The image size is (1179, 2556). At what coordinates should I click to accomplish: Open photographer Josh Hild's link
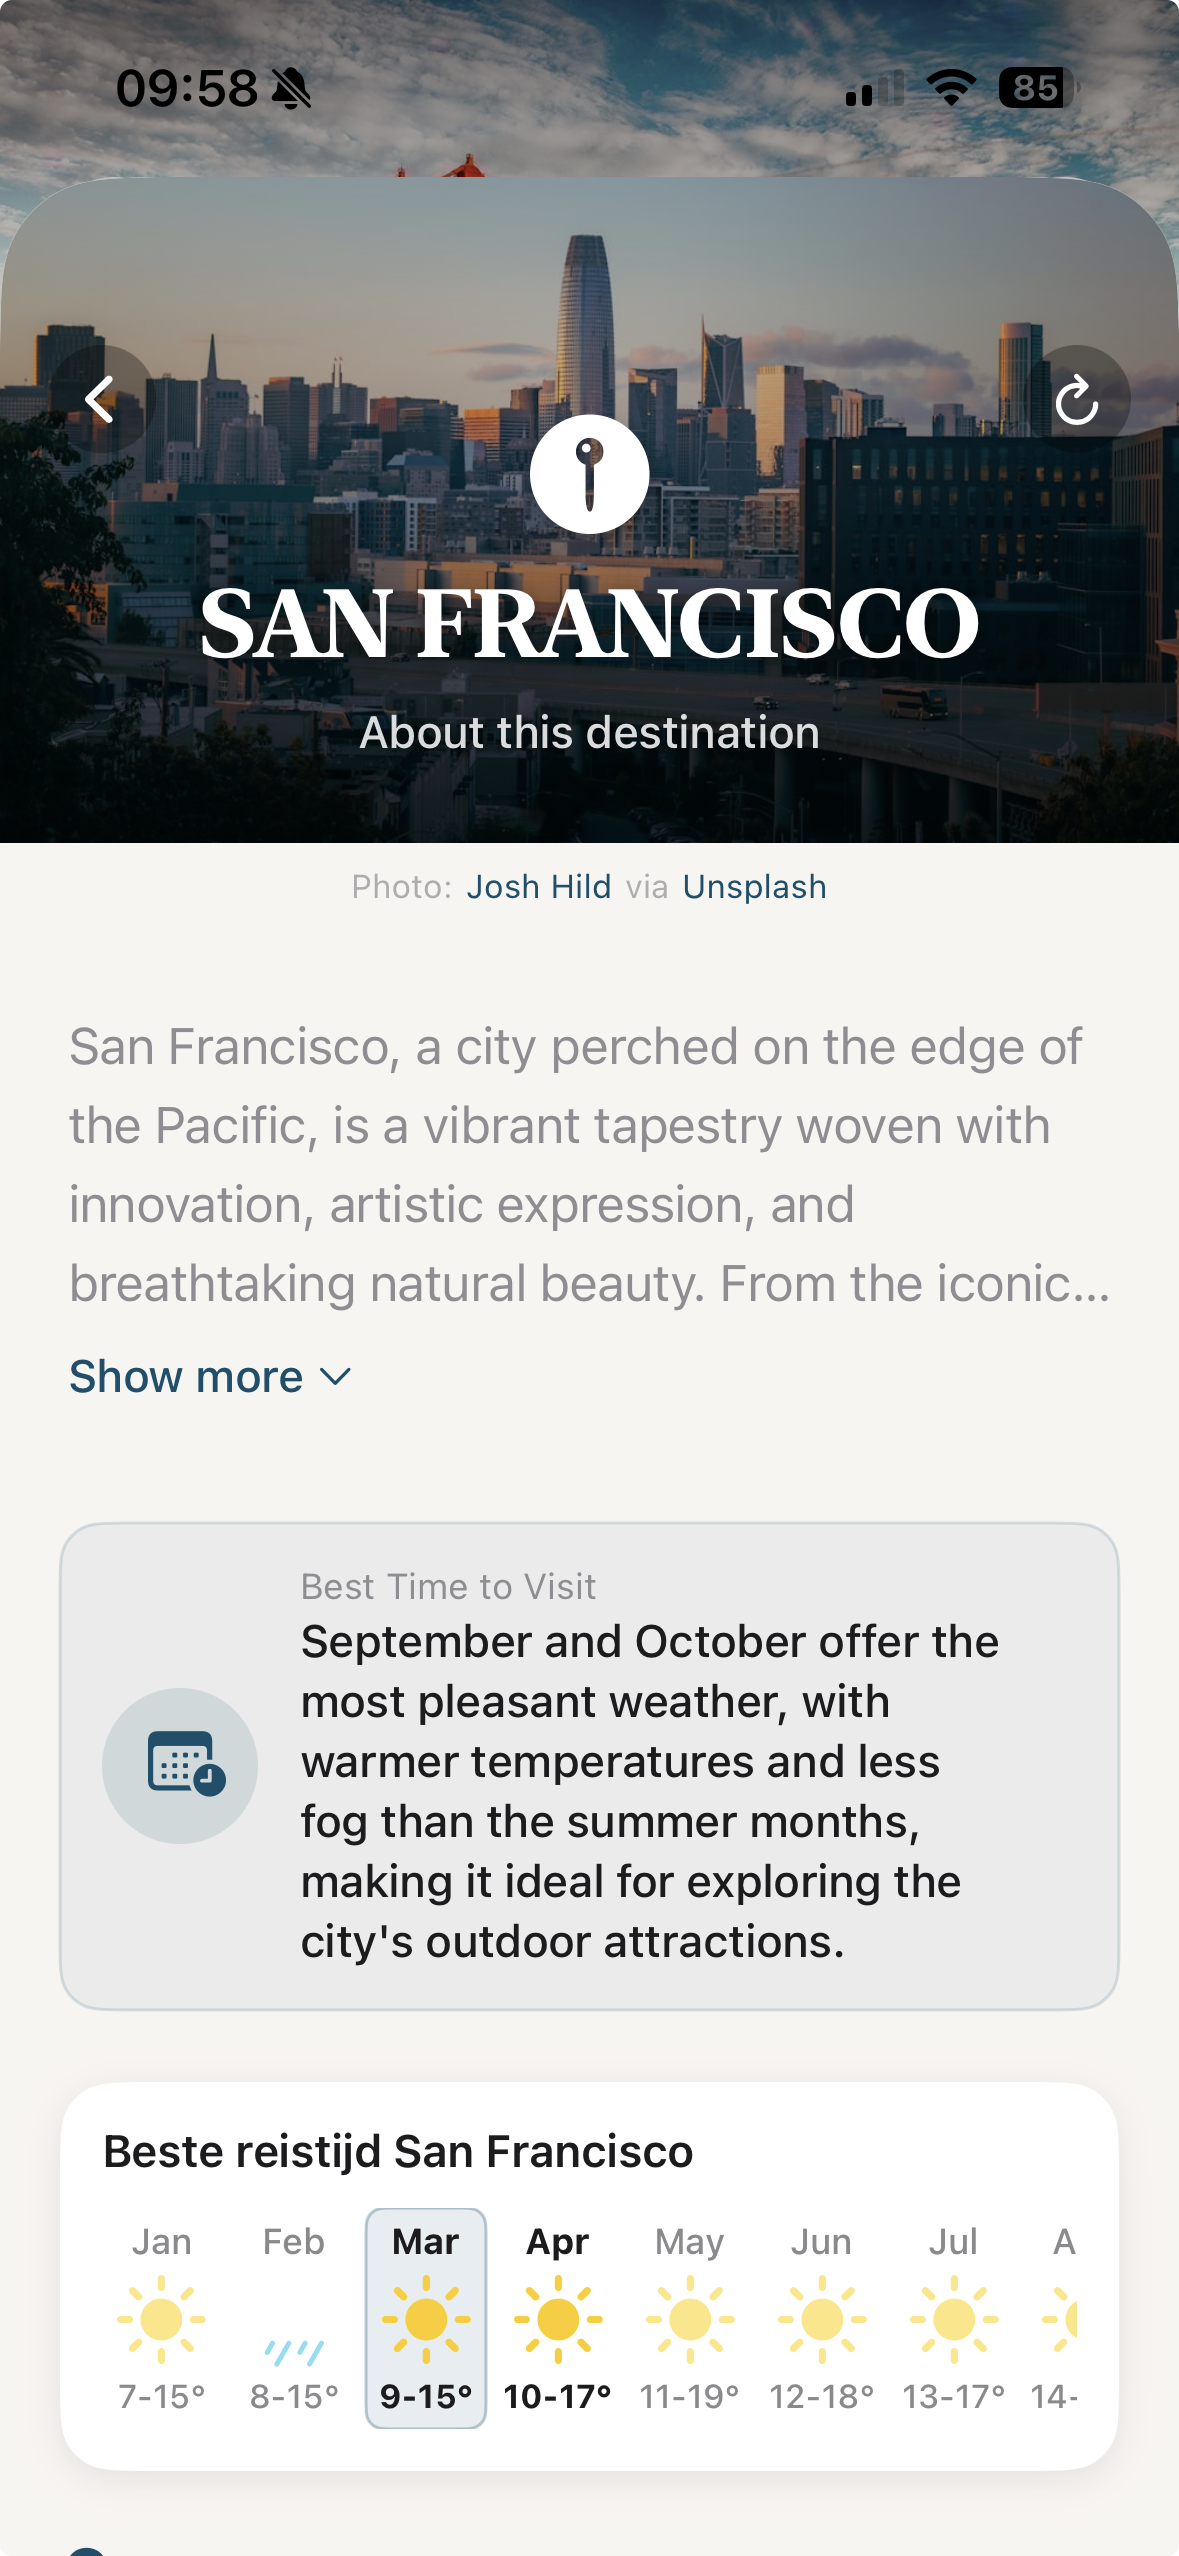(x=539, y=887)
